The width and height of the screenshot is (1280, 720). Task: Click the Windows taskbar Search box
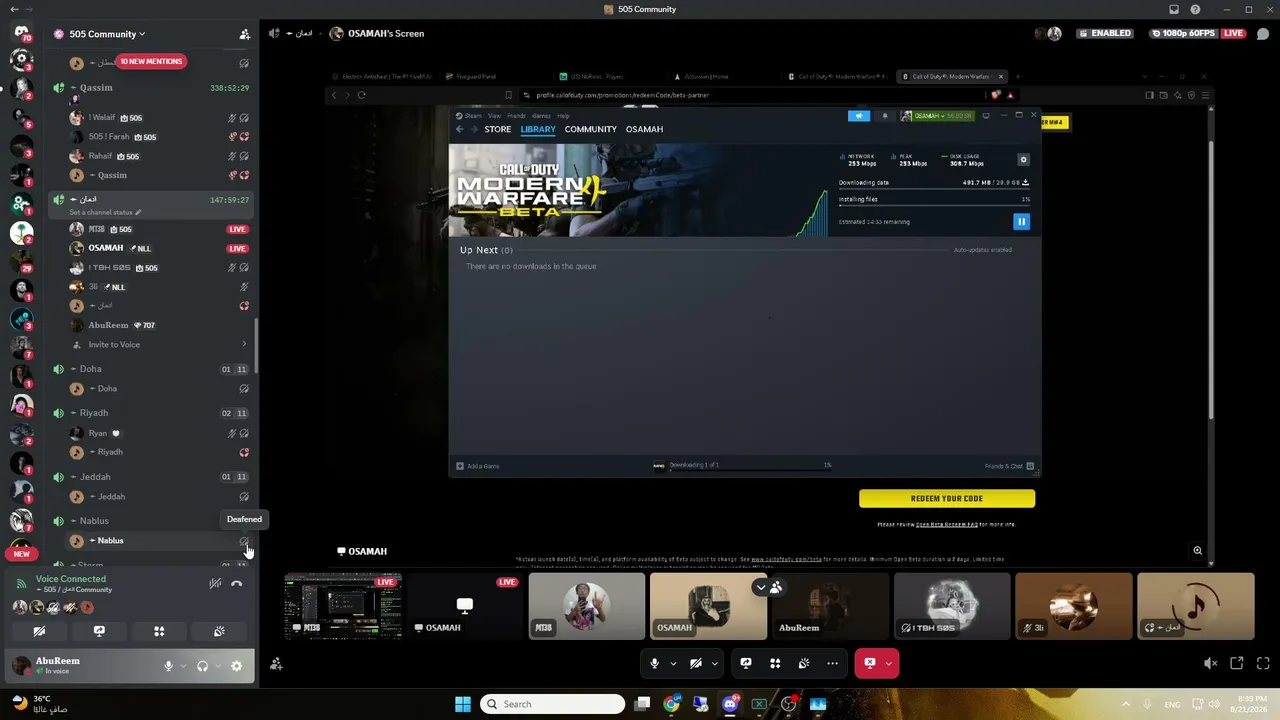[x=553, y=704]
